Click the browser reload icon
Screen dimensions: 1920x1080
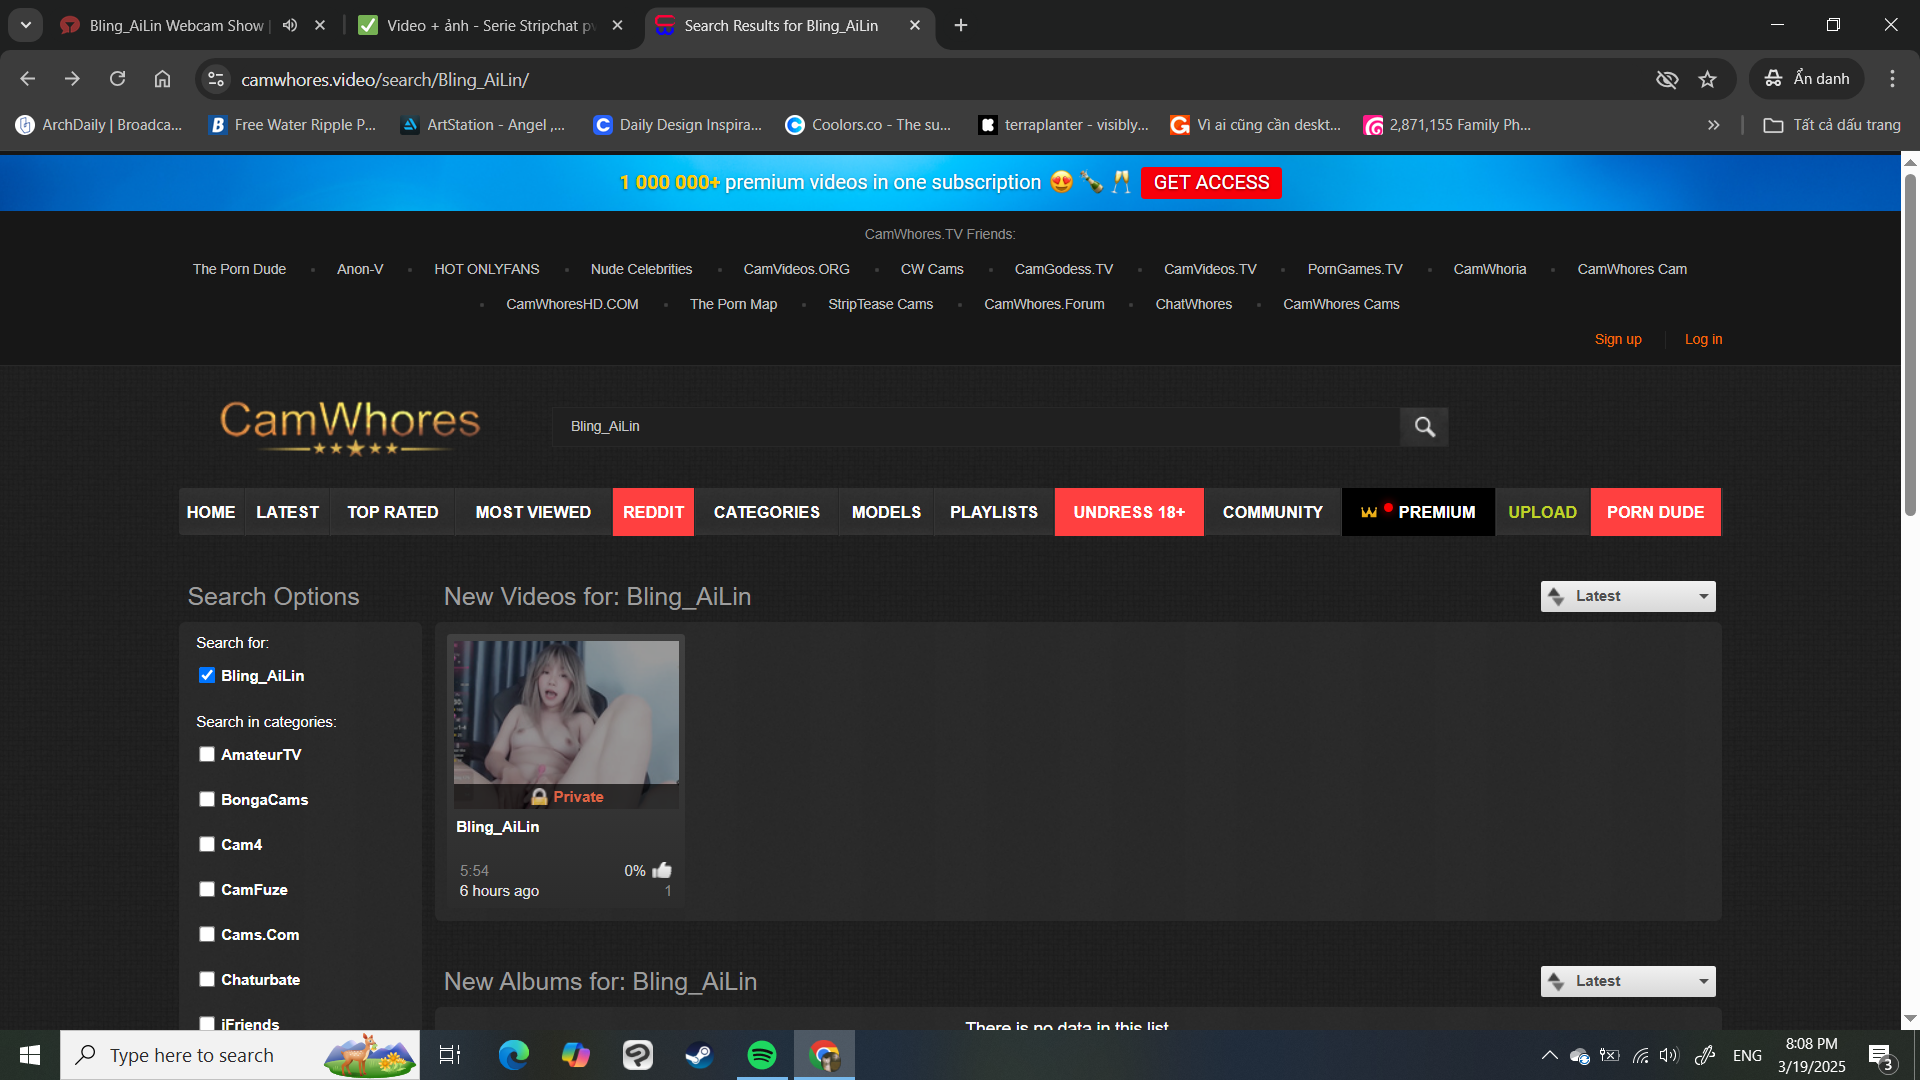pyautogui.click(x=118, y=79)
